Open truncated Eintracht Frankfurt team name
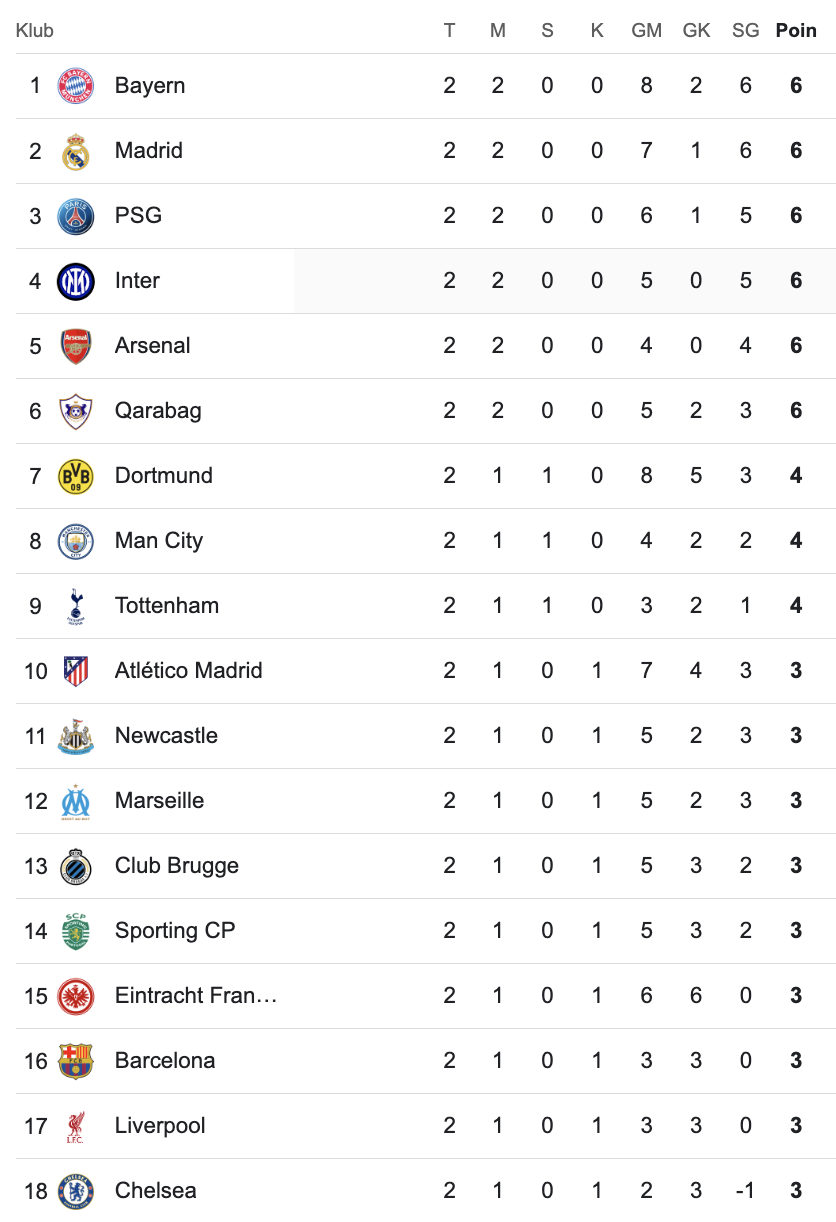Image resolution: width=836 pixels, height=1222 pixels. 196,996
